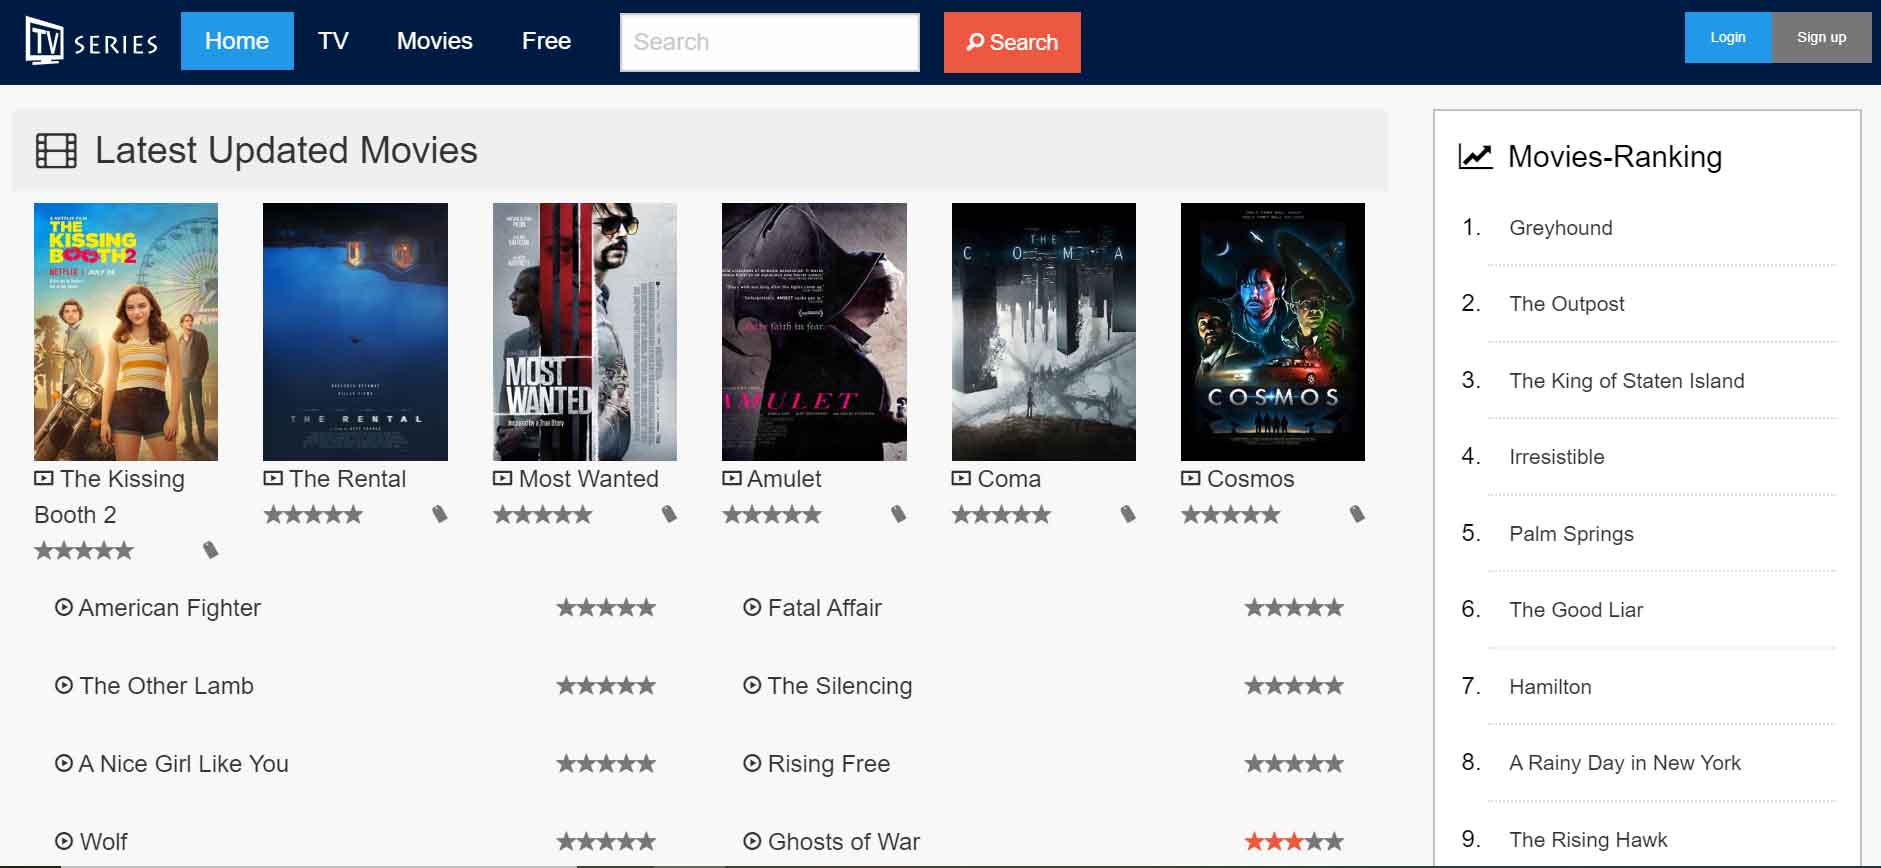Viewport: 1881px width, 868px height.
Task: Click the chart icon beside Movies-Ranking
Action: [1475, 157]
